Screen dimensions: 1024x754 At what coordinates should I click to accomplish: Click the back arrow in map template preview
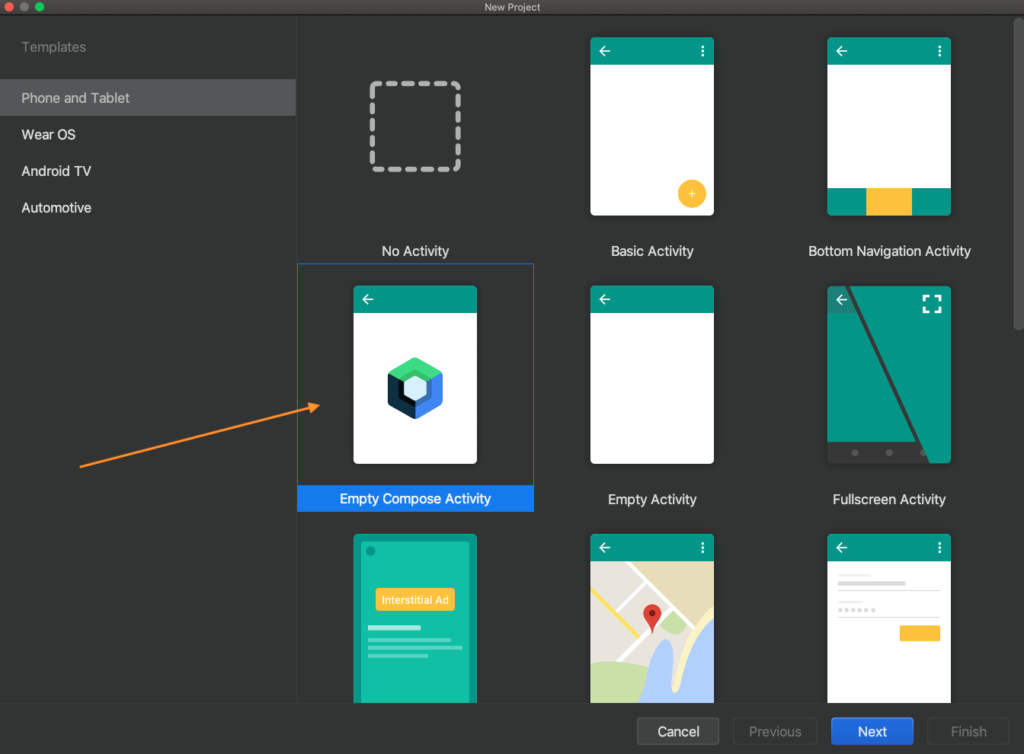[x=605, y=548]
